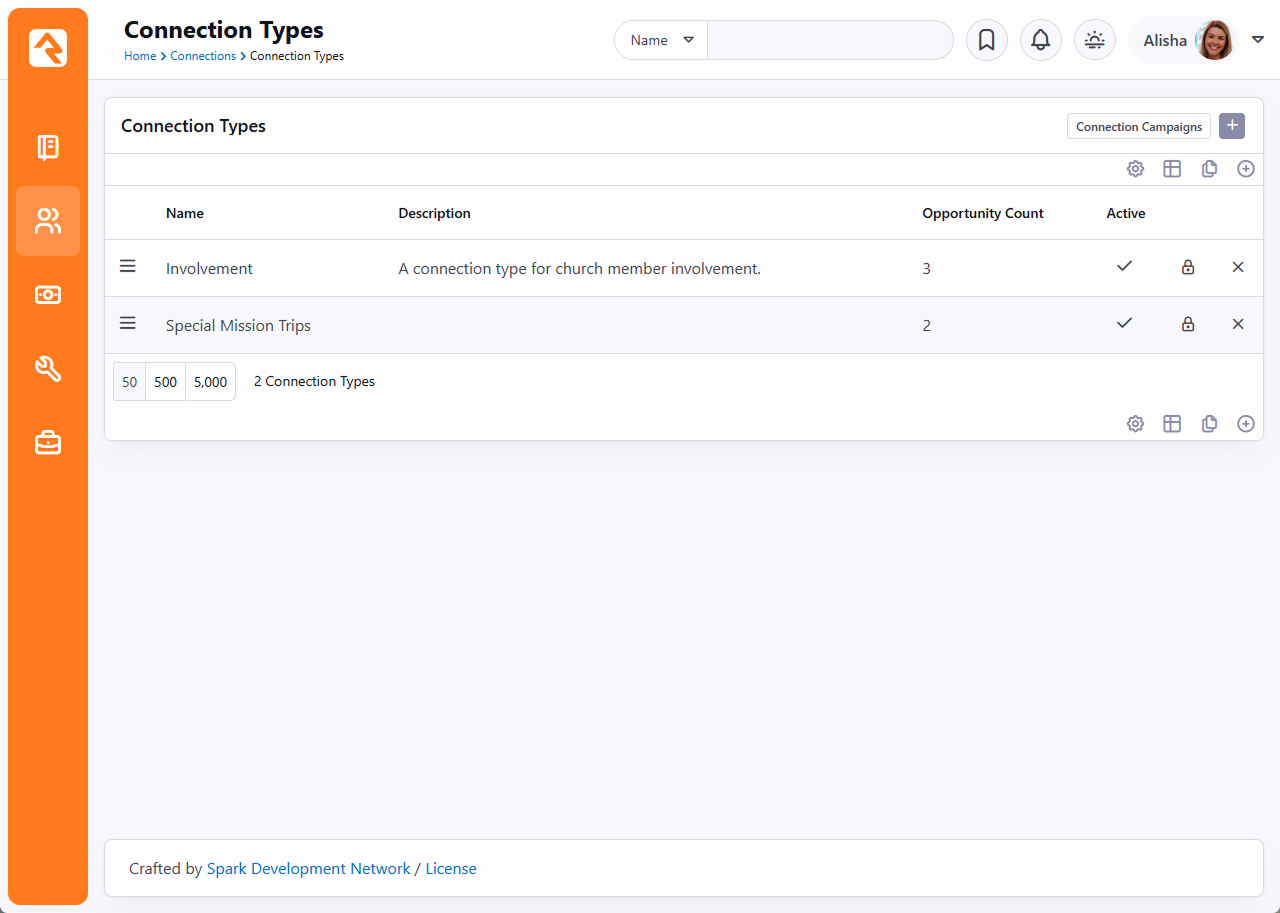Delete the Special Mission Trips row
The height and width of the screenshot is (913, 1280).
coord(1238,324)
